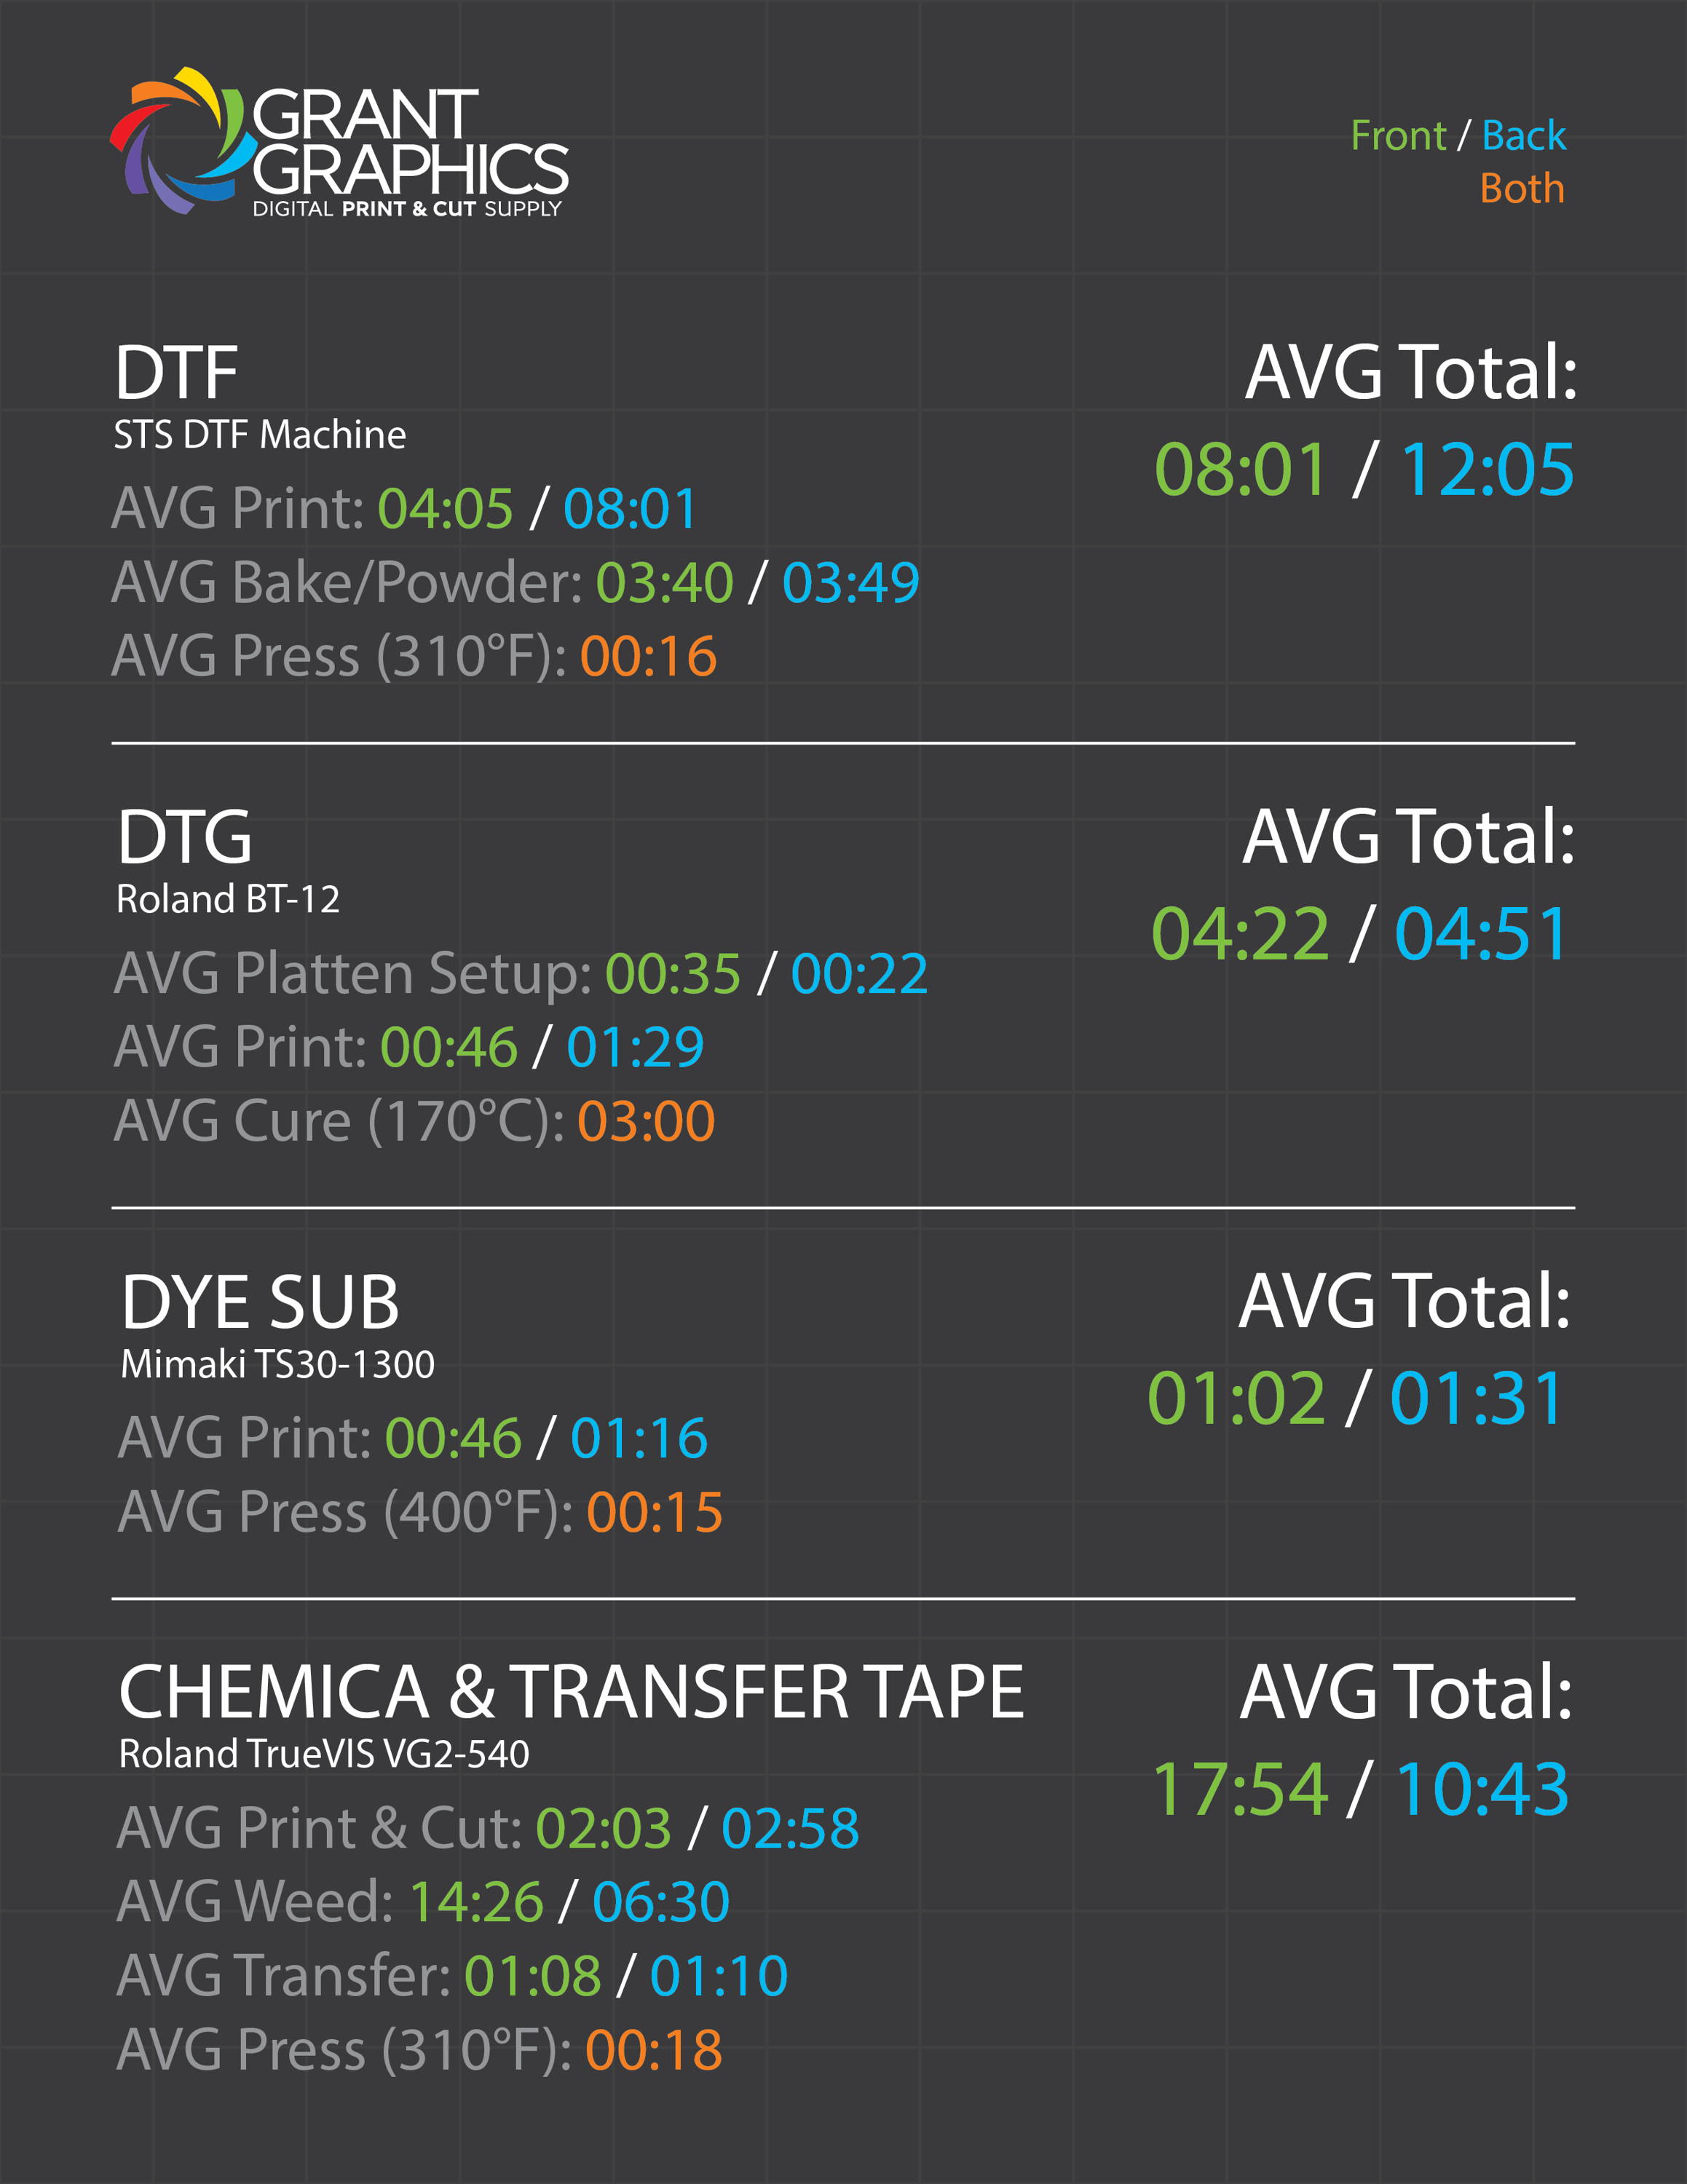This screenshot has height=2184, width=1687.
Task: Click DTF back total 12:05
Action: (1487, 469)
